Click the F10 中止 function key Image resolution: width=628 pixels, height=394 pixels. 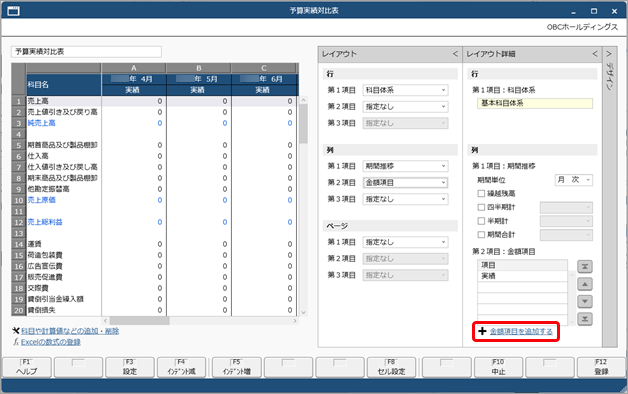(x=498, y=367)
